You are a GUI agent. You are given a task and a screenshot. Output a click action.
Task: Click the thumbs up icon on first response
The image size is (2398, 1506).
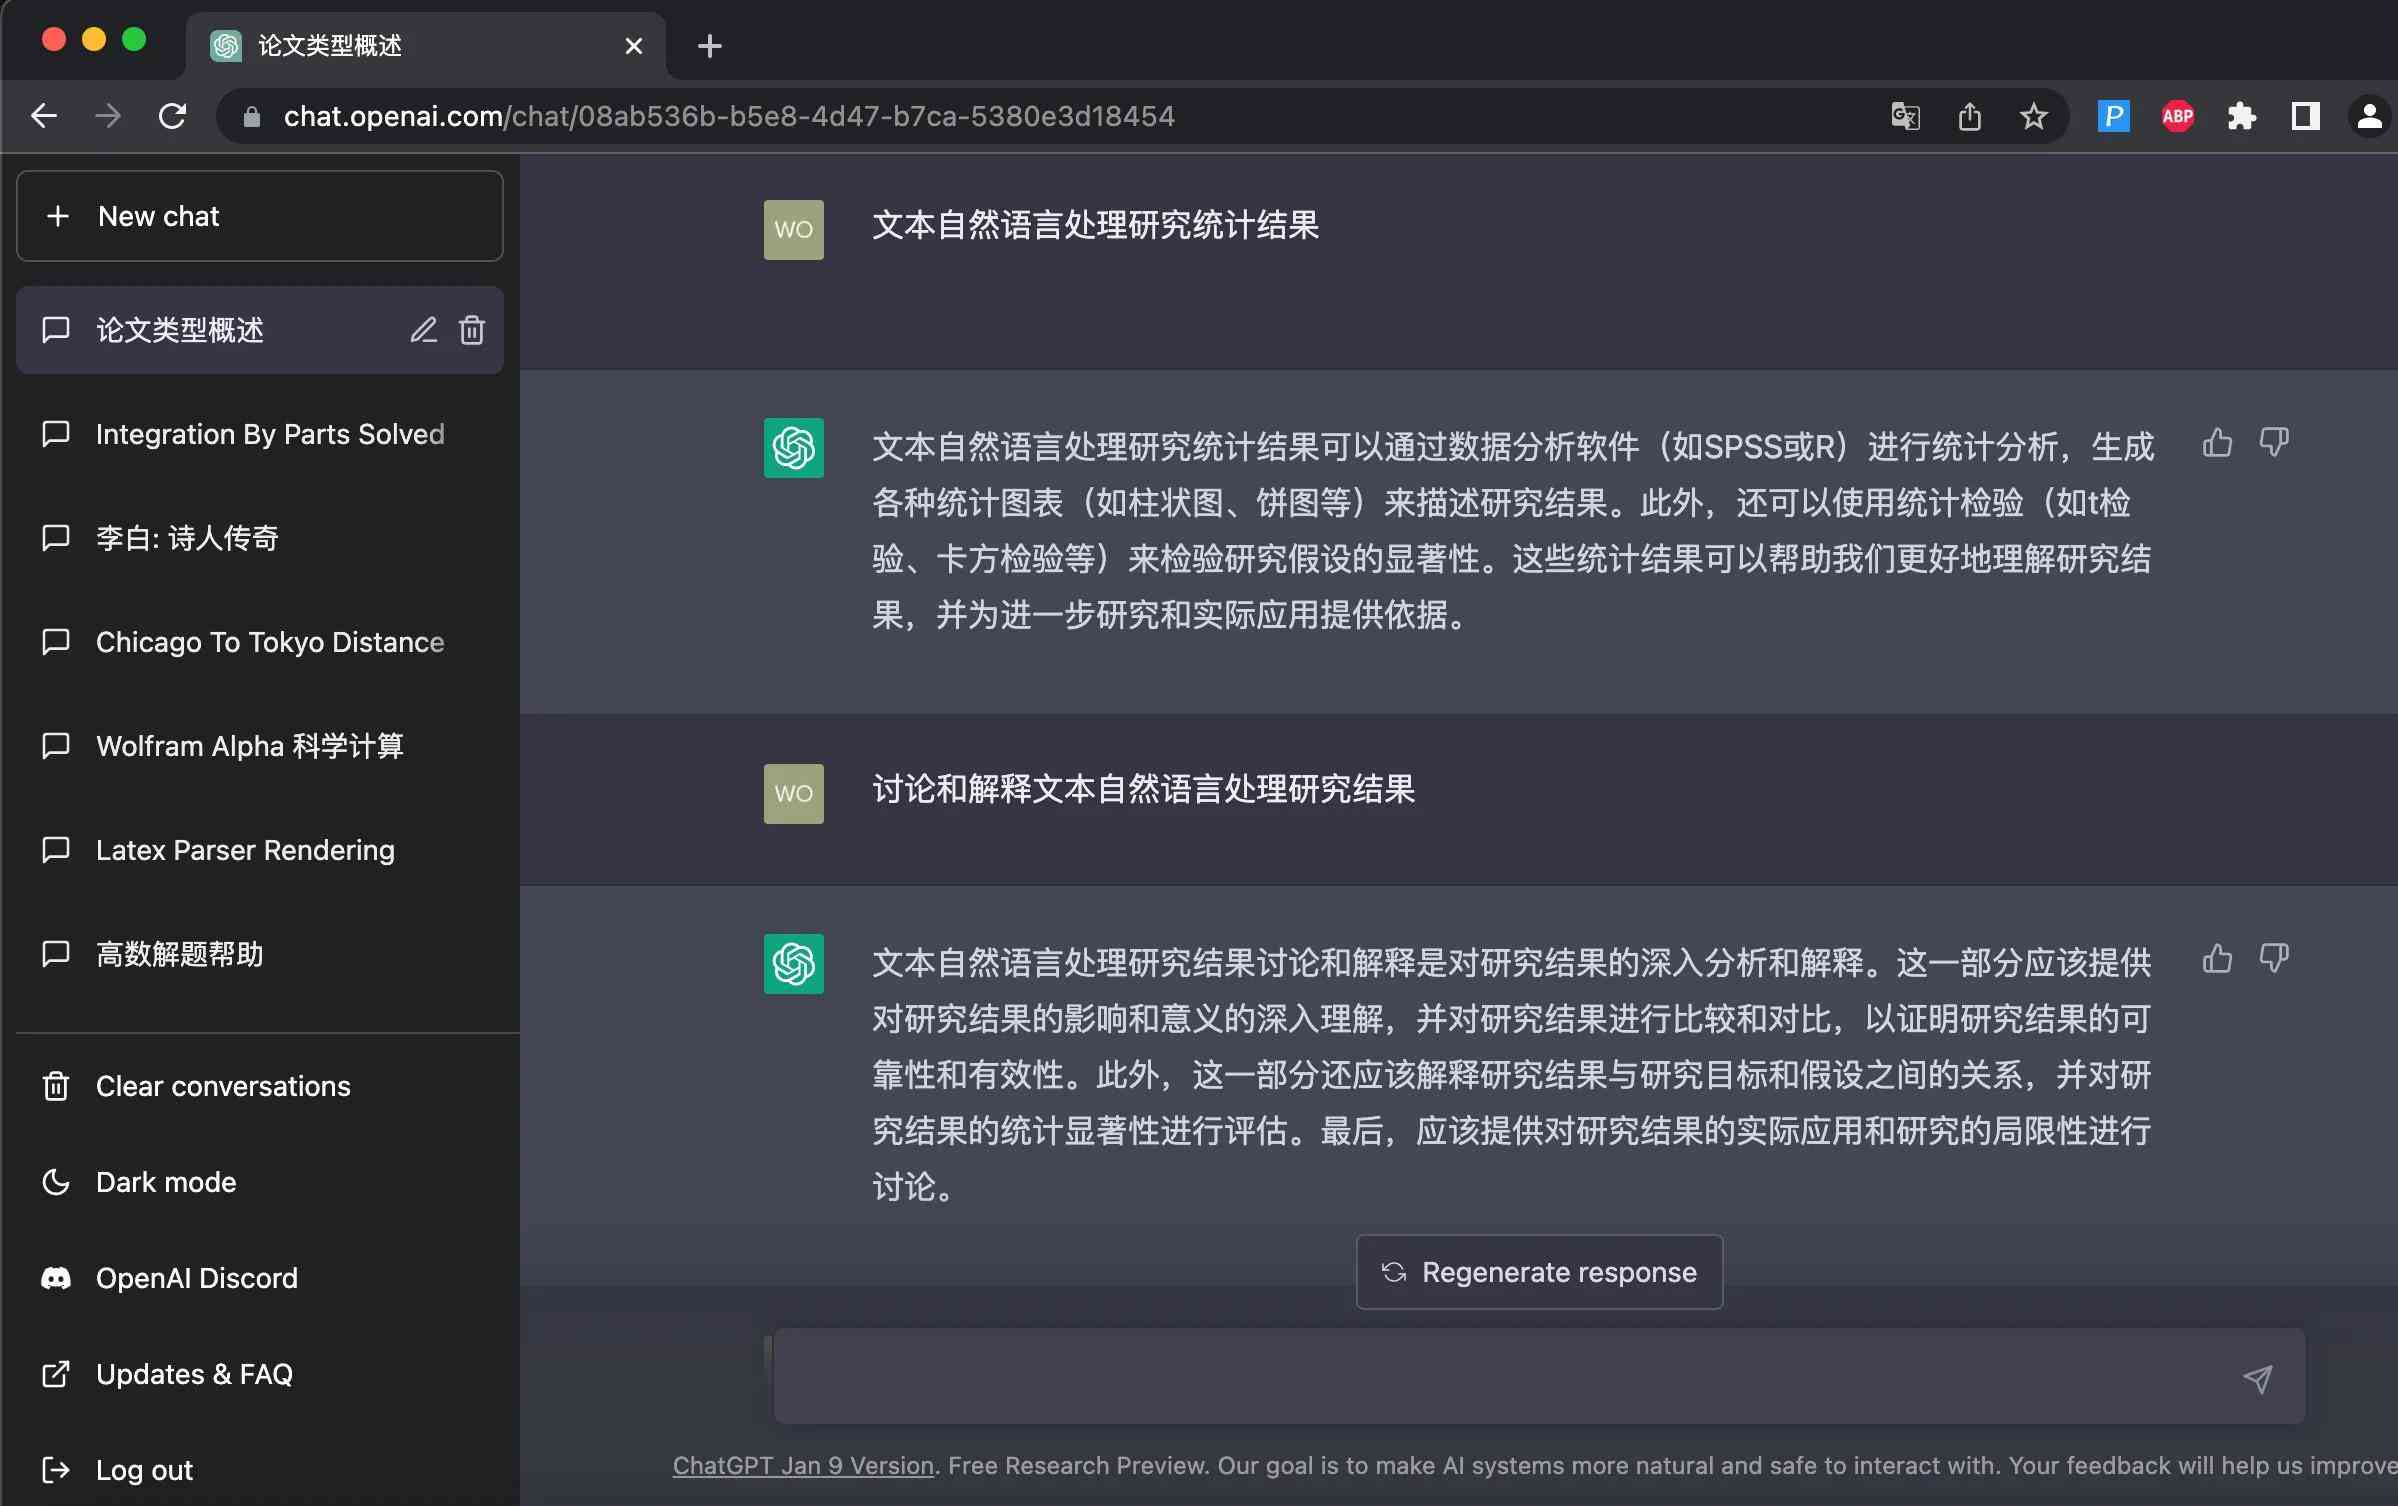[x=2218, y=444]
